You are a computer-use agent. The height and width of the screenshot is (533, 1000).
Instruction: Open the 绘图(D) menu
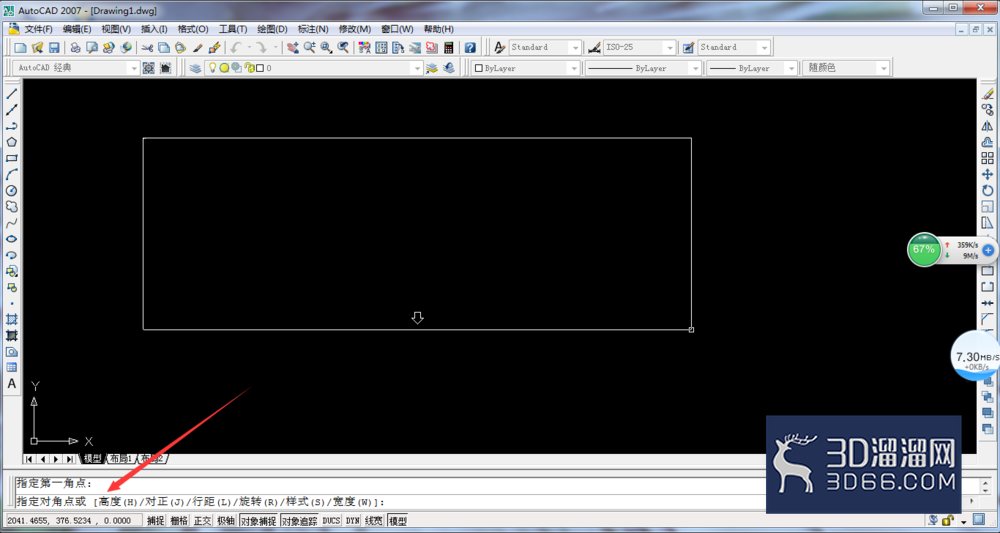tap(272, 29)
